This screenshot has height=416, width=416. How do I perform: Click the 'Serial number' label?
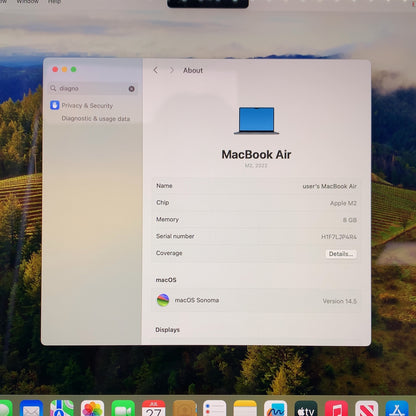pyautogui.click(x=175, y=236)
